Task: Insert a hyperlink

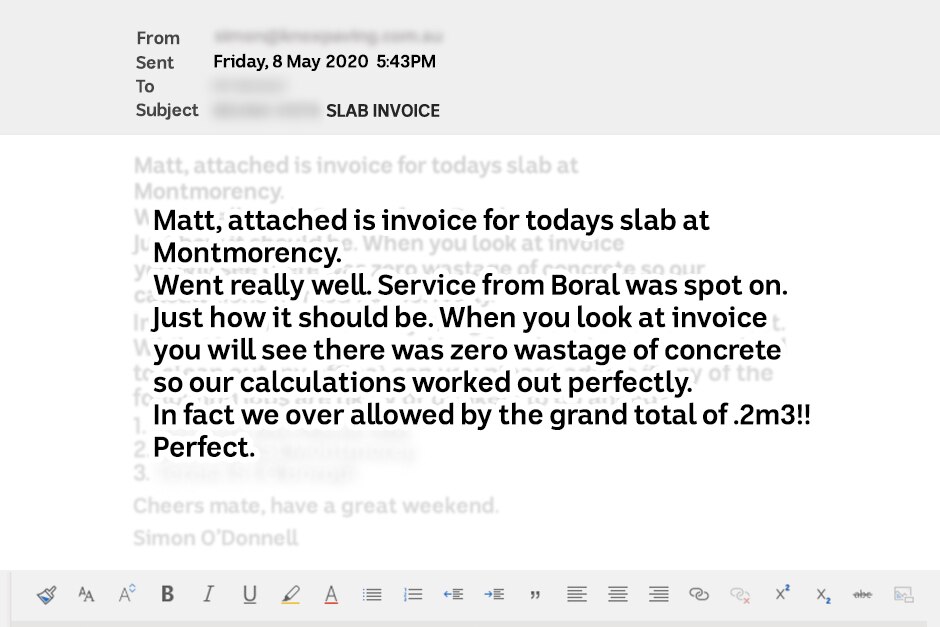Action: click(700, 593)
